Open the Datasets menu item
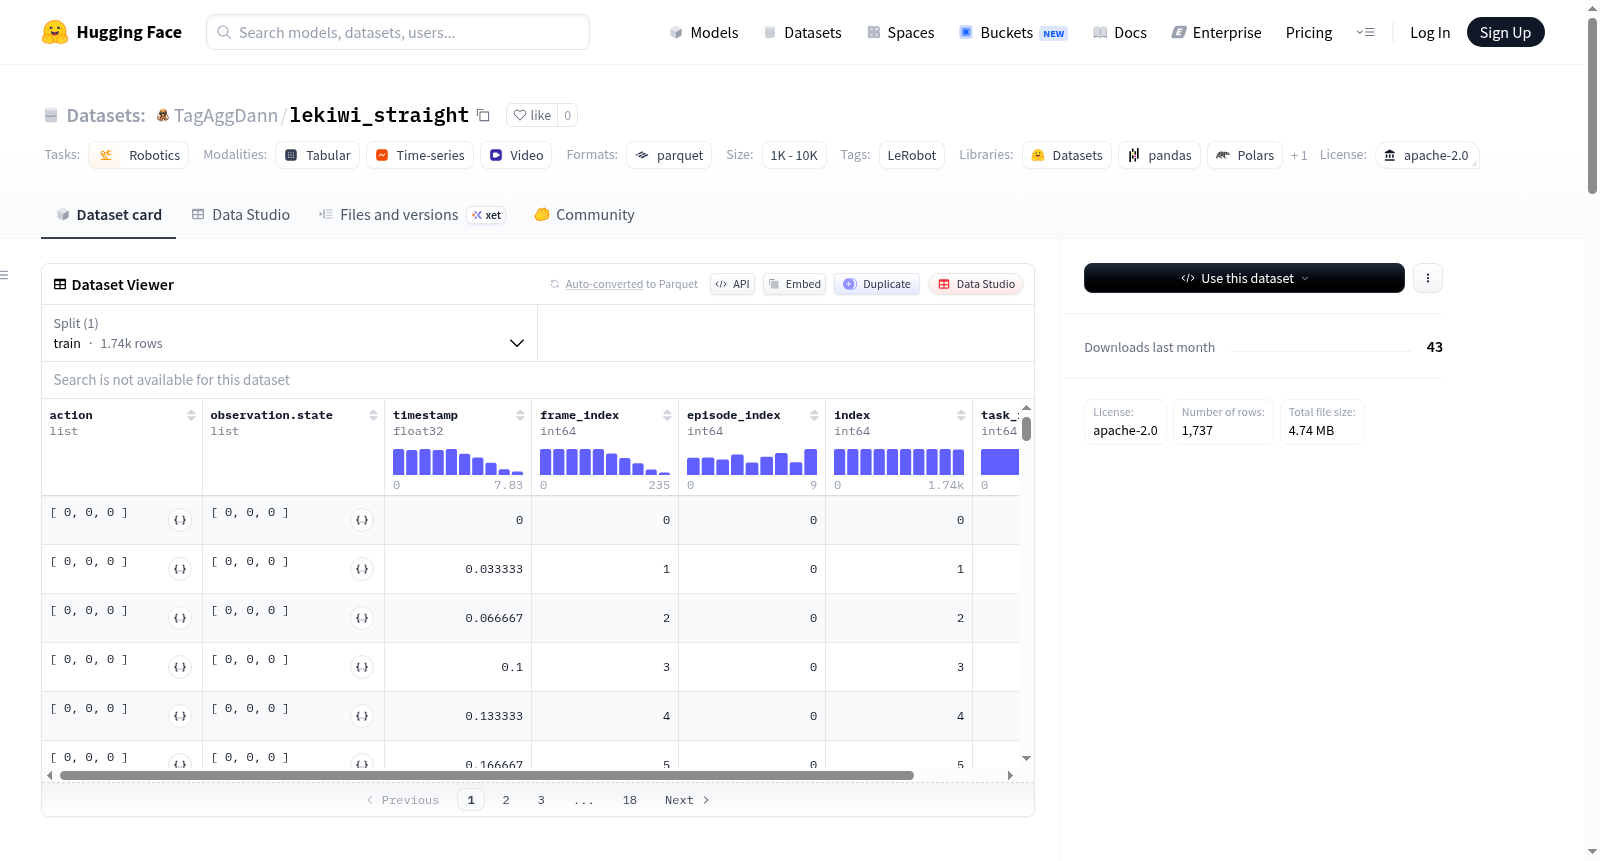Viewport: 1600px width, 861px height. (803, 32)
